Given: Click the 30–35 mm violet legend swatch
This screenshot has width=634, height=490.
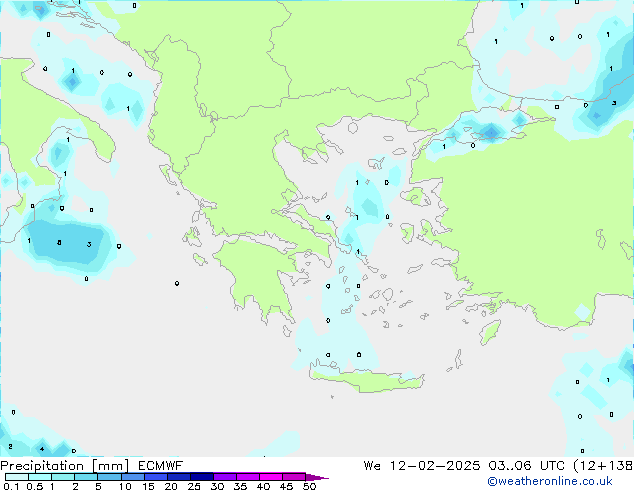Looking at the screenshot, I should coord(224,477).
